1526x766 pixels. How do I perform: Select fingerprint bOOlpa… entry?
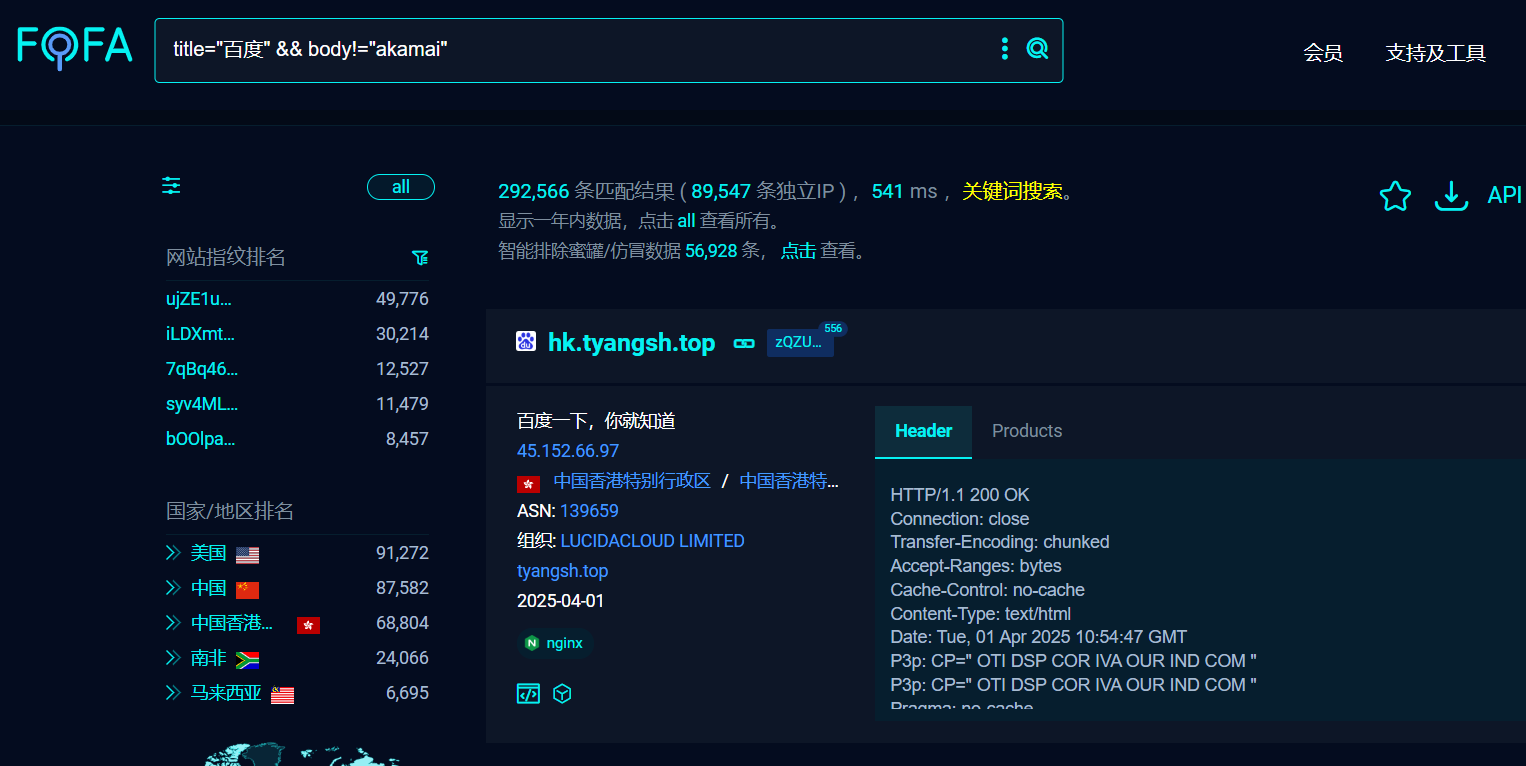pyautogui.click(x=201, y=439)
